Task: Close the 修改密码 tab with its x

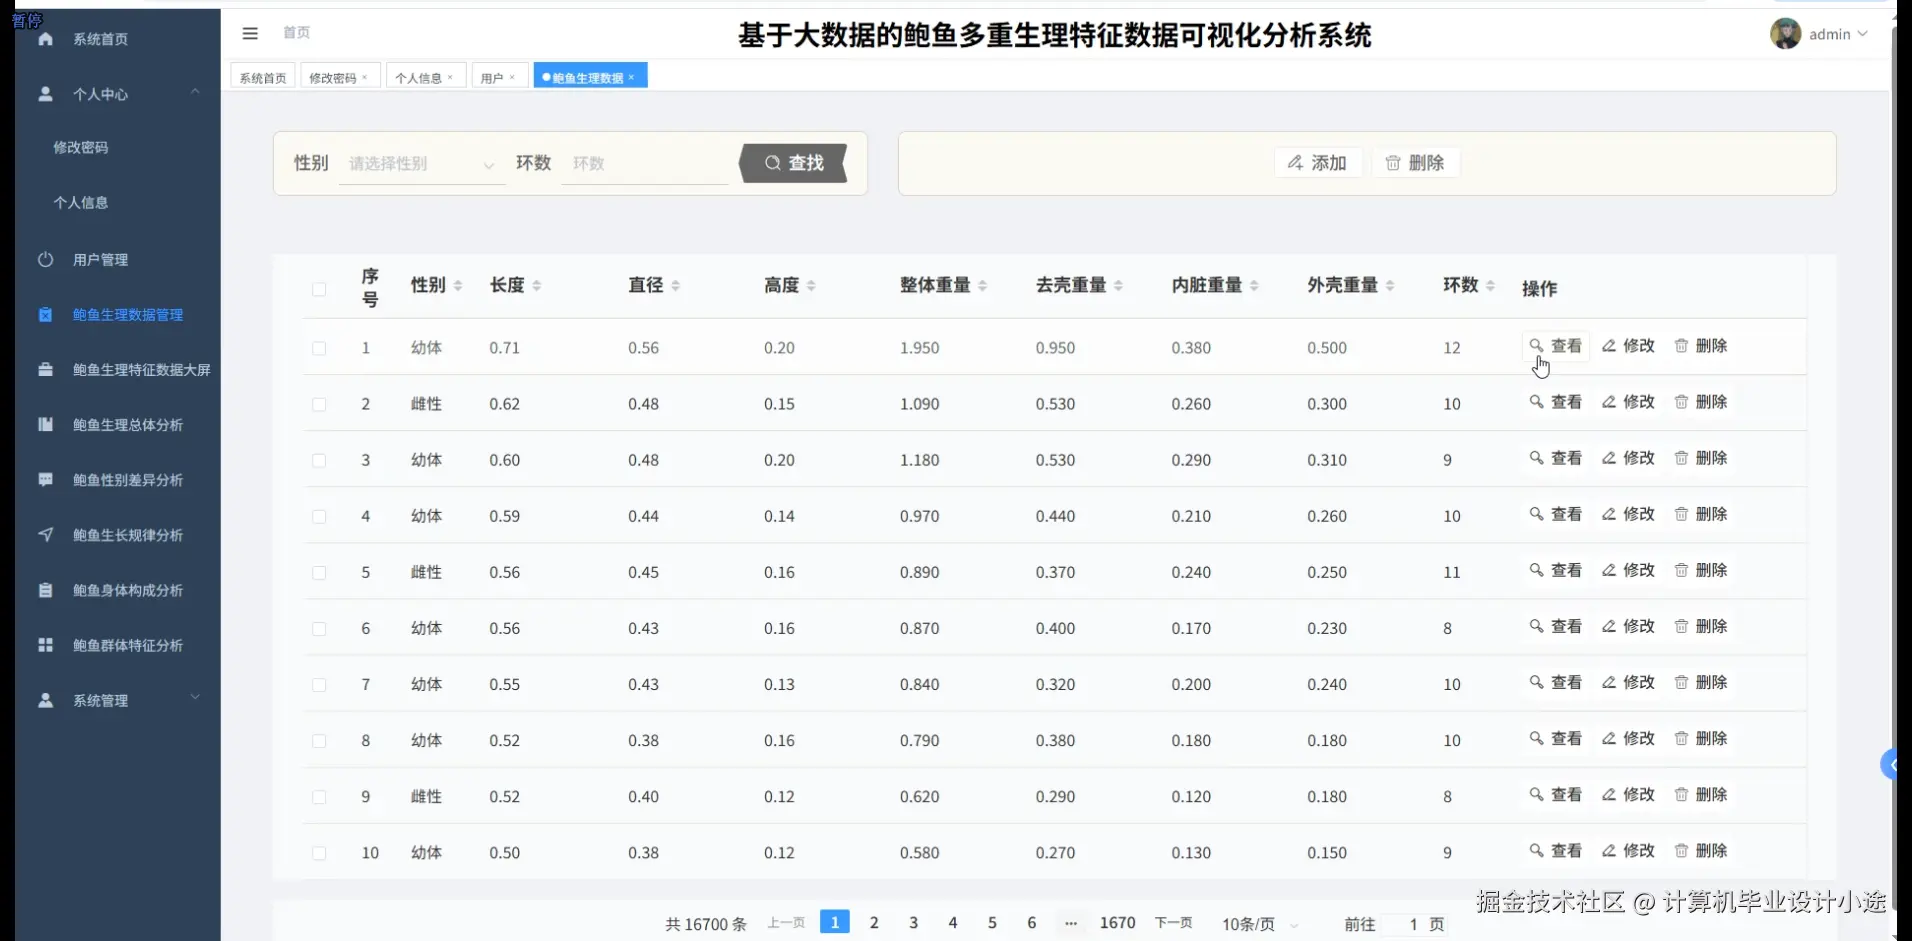Action: point(365,77)
